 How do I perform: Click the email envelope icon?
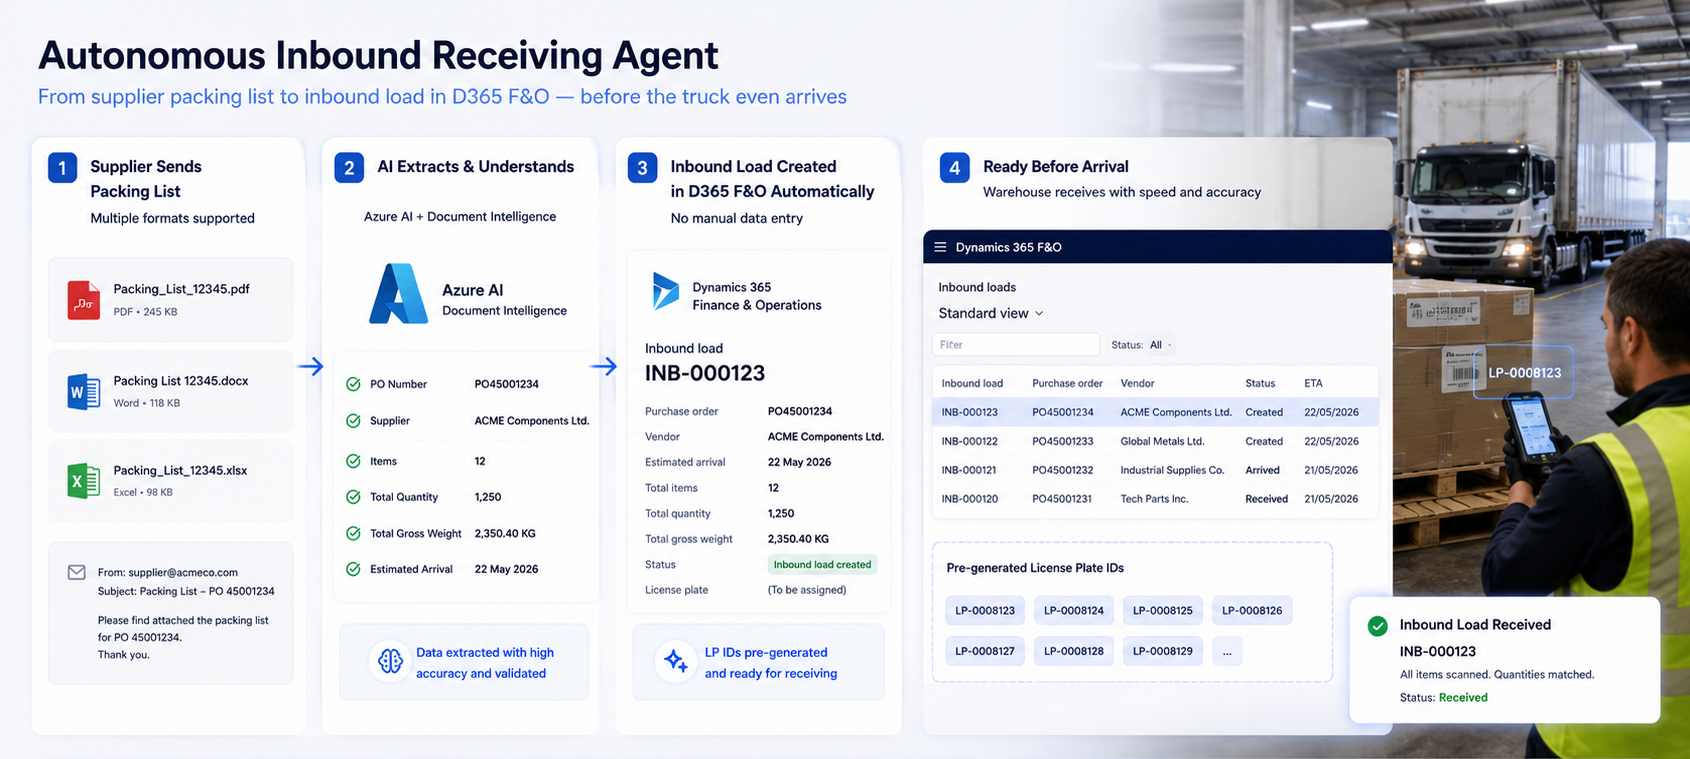(76, 572)
